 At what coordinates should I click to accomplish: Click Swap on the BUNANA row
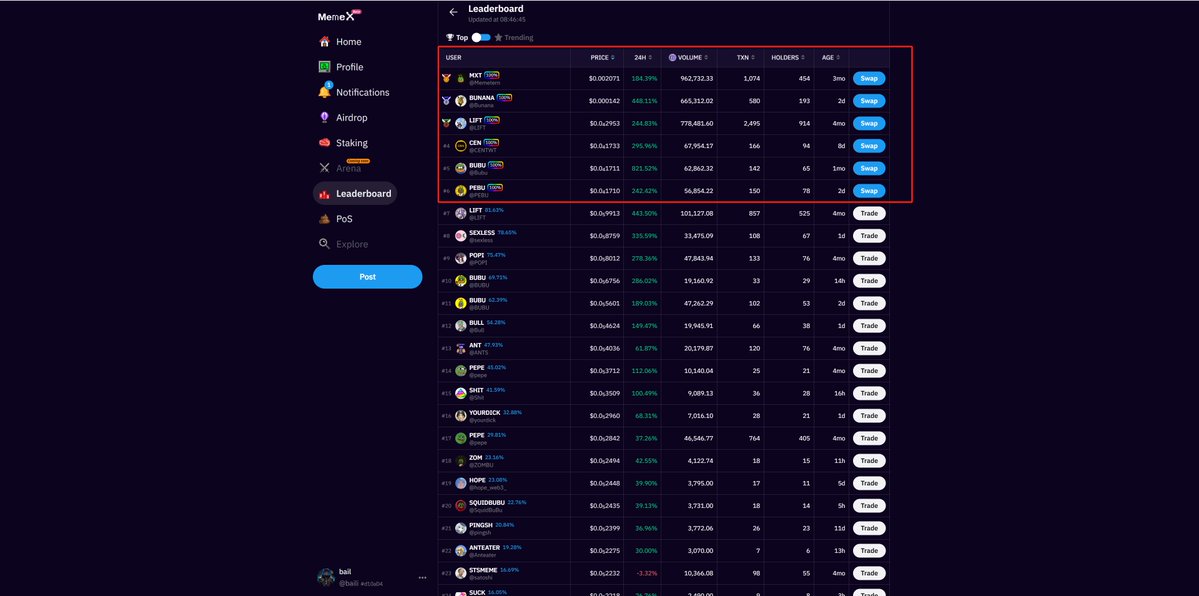[x=869, y=101]
